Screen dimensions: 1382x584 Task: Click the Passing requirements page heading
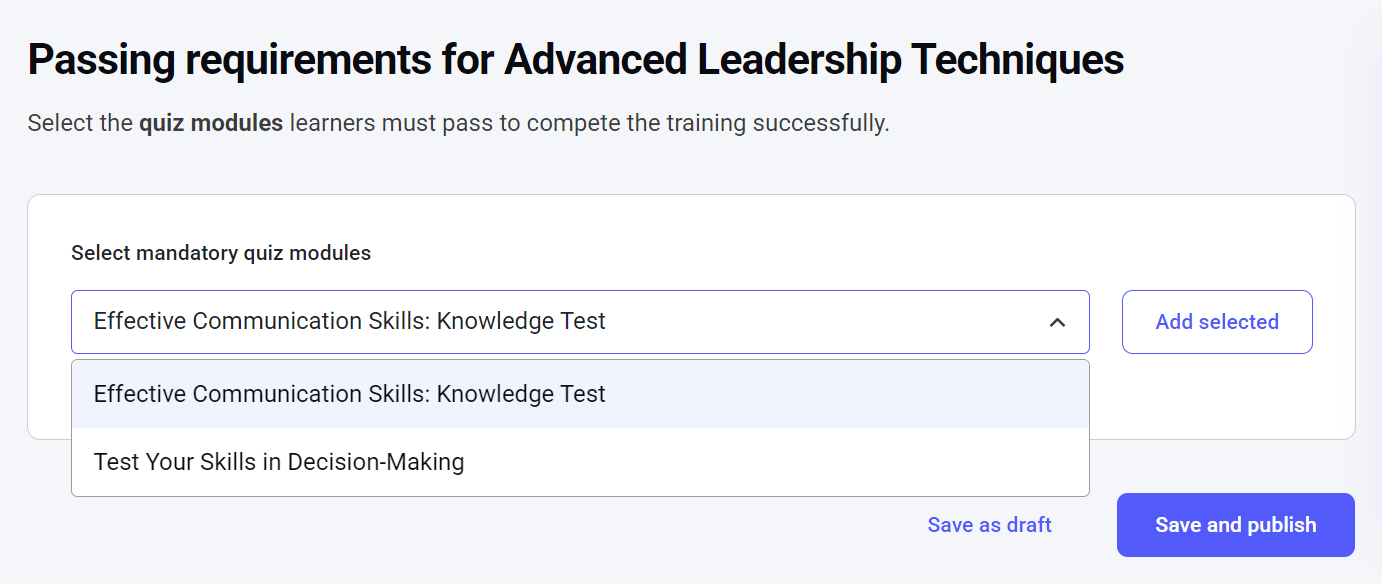(575, 60)
